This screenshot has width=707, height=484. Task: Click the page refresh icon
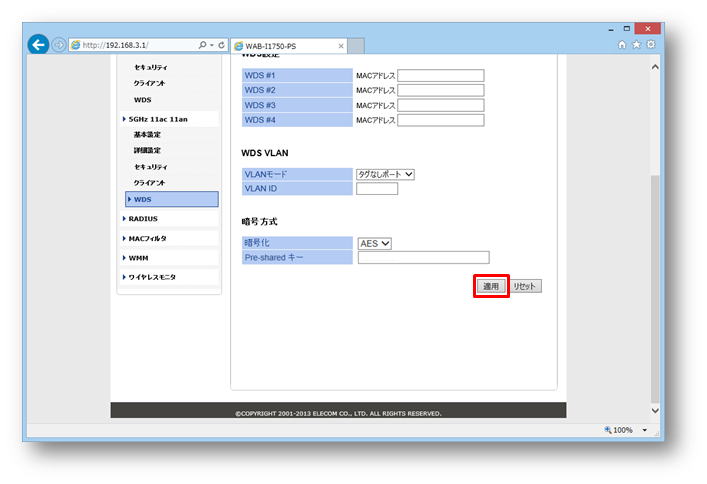point(221,45)
